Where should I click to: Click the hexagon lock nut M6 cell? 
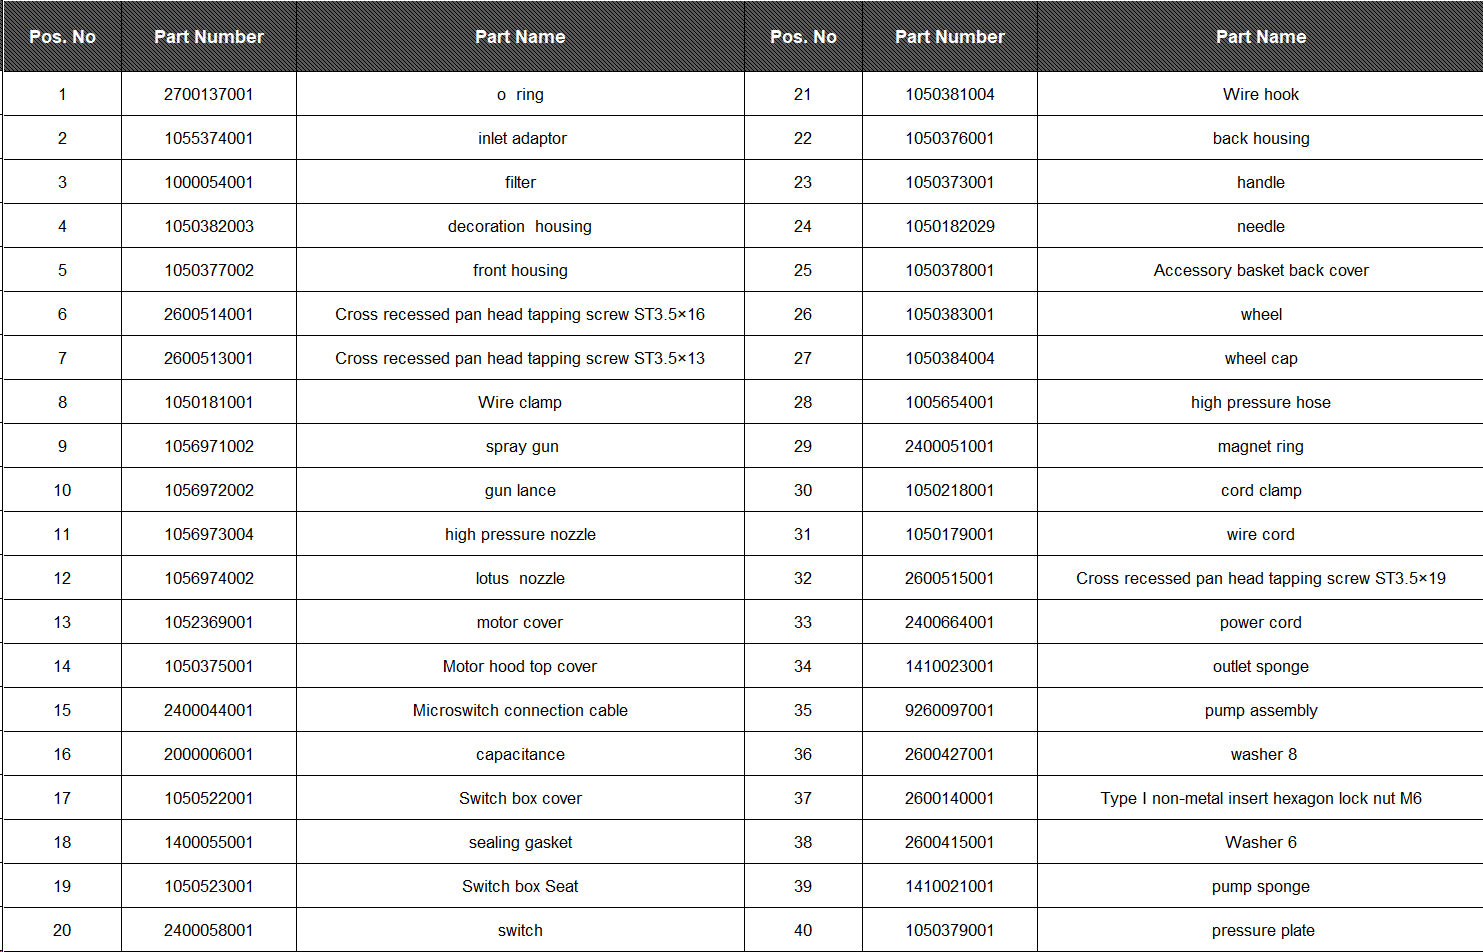(x=1260, y=798)
